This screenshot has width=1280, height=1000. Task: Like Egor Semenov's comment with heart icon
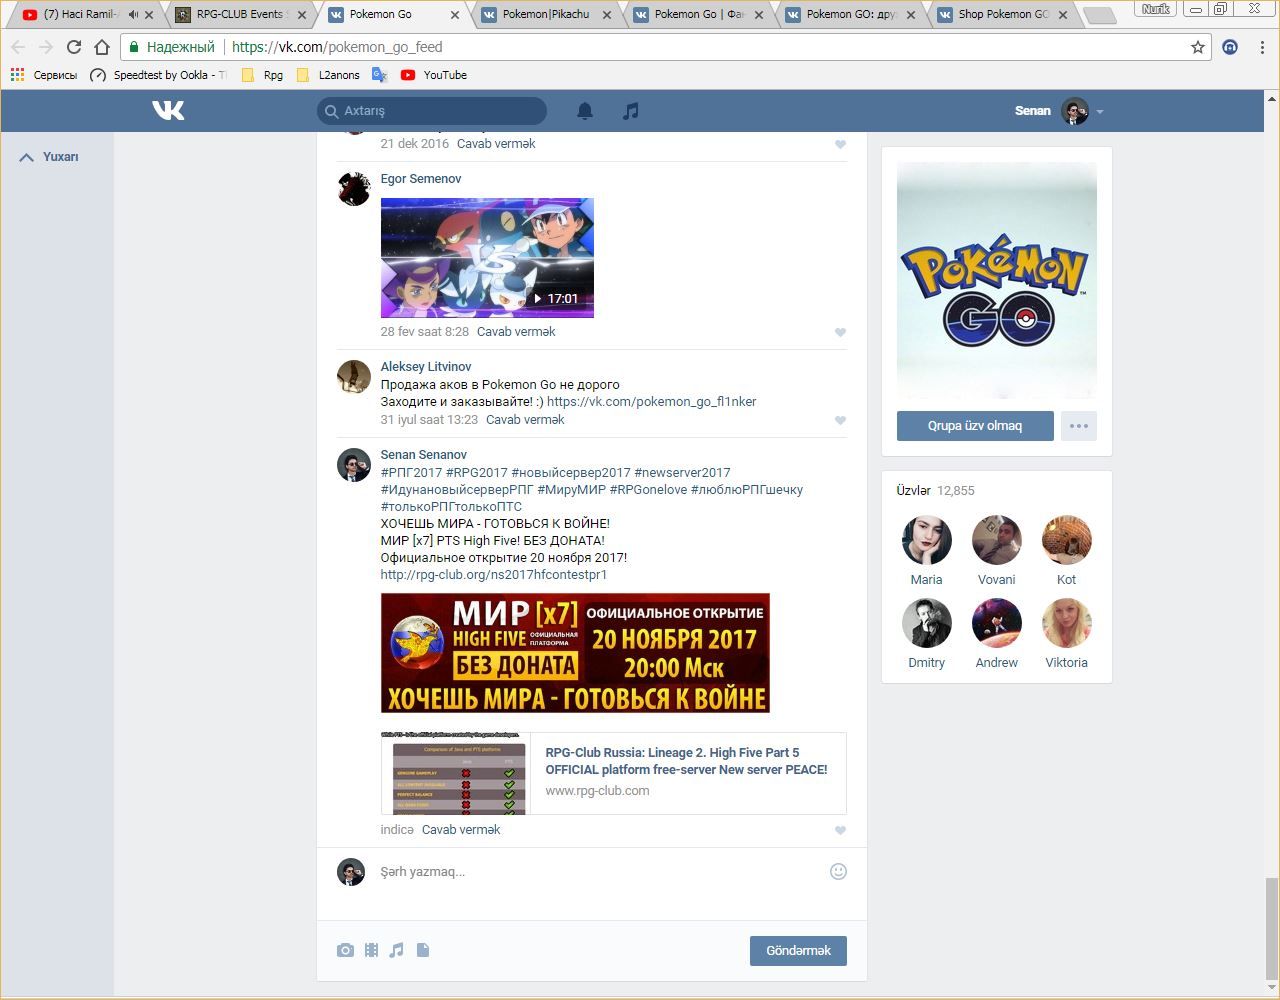(x=840, y=332)
